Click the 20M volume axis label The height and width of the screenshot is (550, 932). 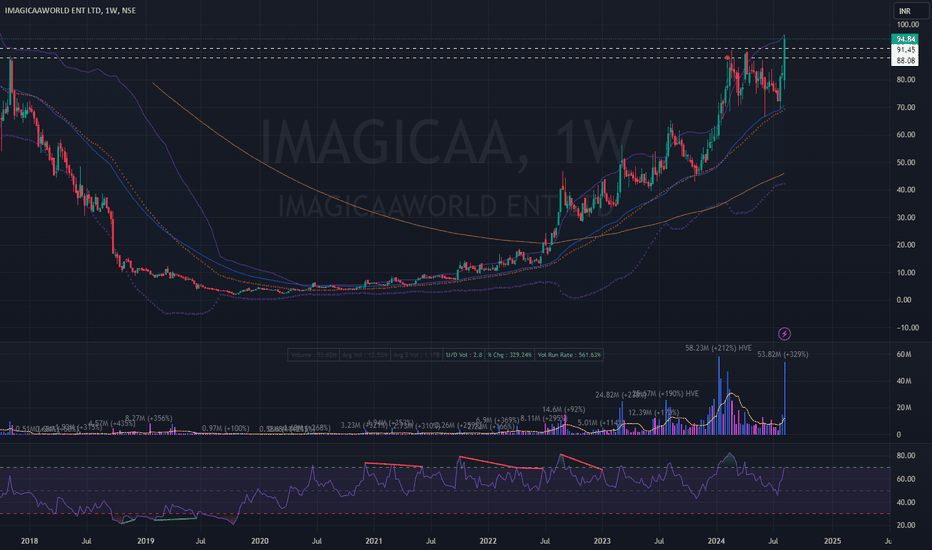coord(903,408)
